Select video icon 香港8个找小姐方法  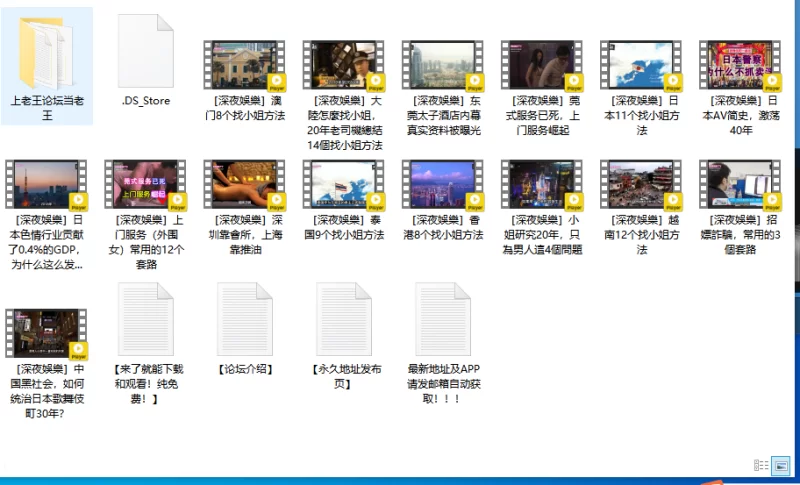tap(443, 185)
